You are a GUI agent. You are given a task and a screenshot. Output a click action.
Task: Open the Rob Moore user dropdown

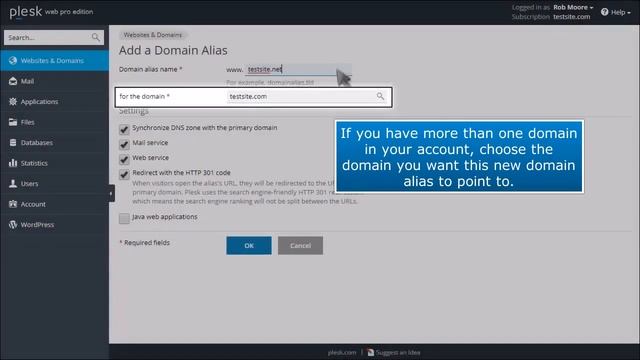(x=573, y=7)
